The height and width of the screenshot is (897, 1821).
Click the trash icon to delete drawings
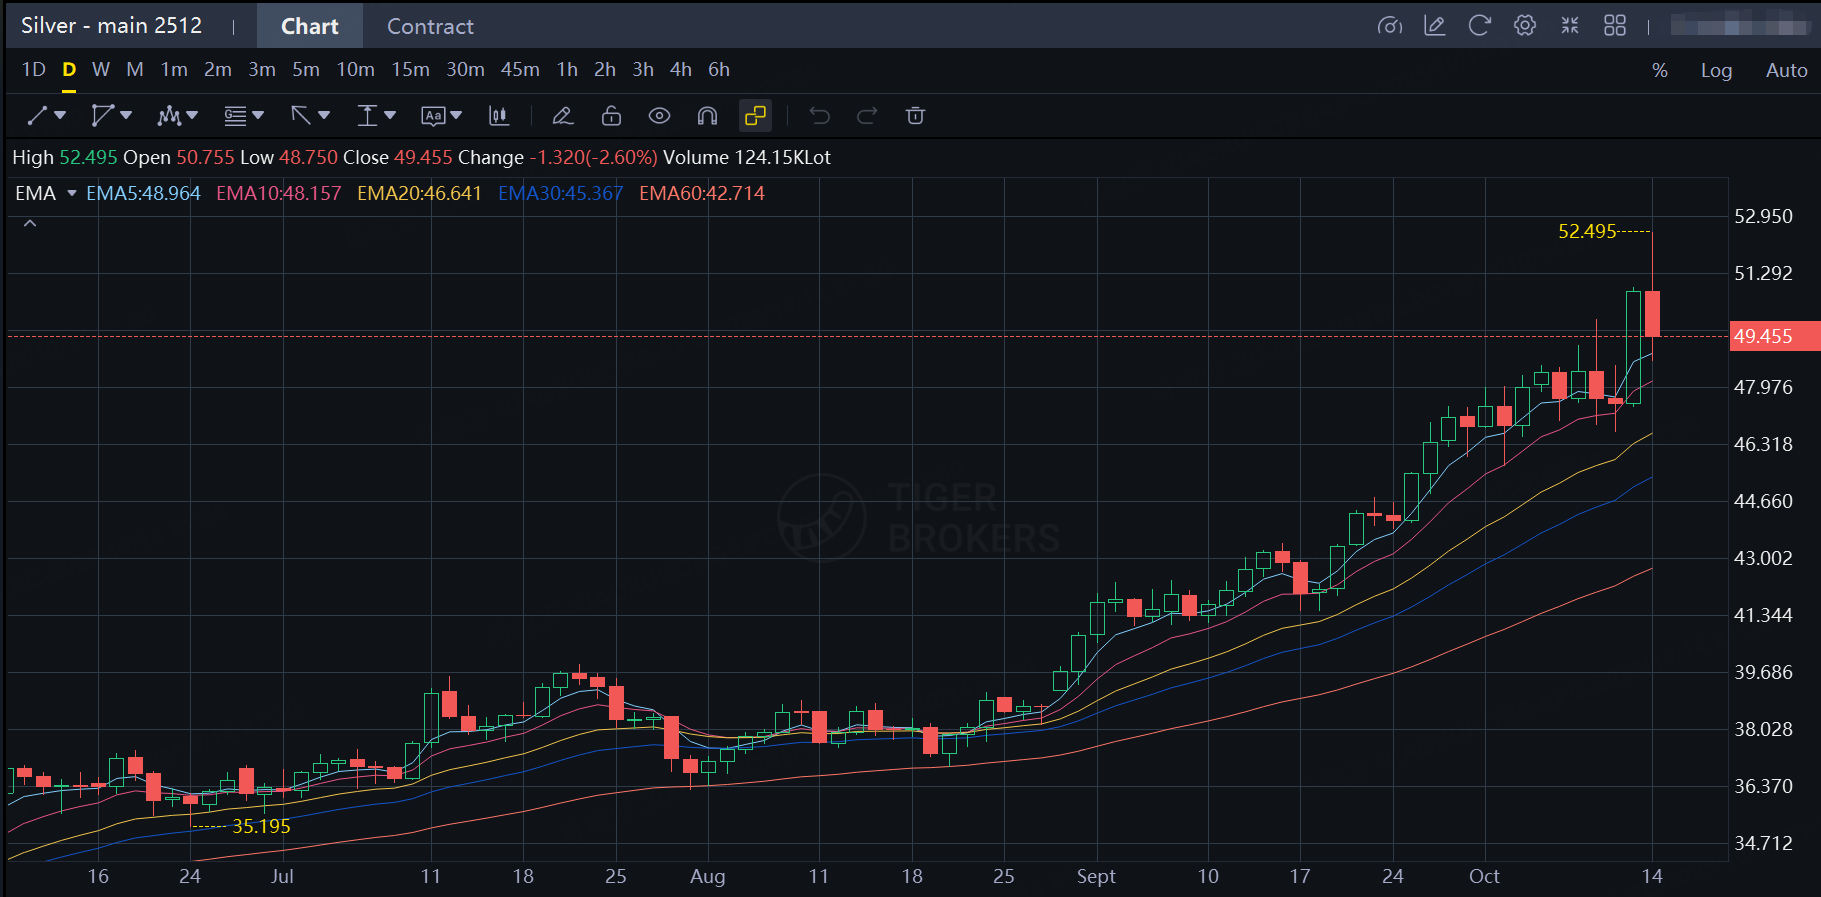[x=914, y=116]
